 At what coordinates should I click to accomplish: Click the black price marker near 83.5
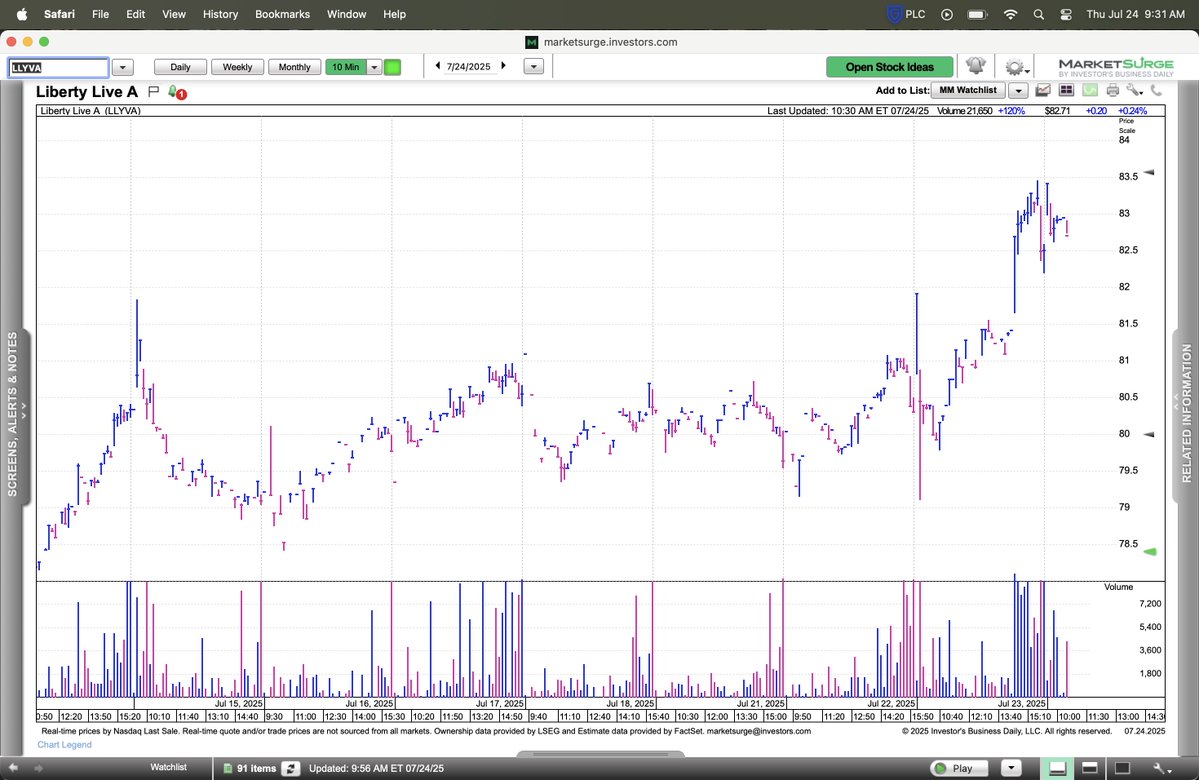(1149, 173)
